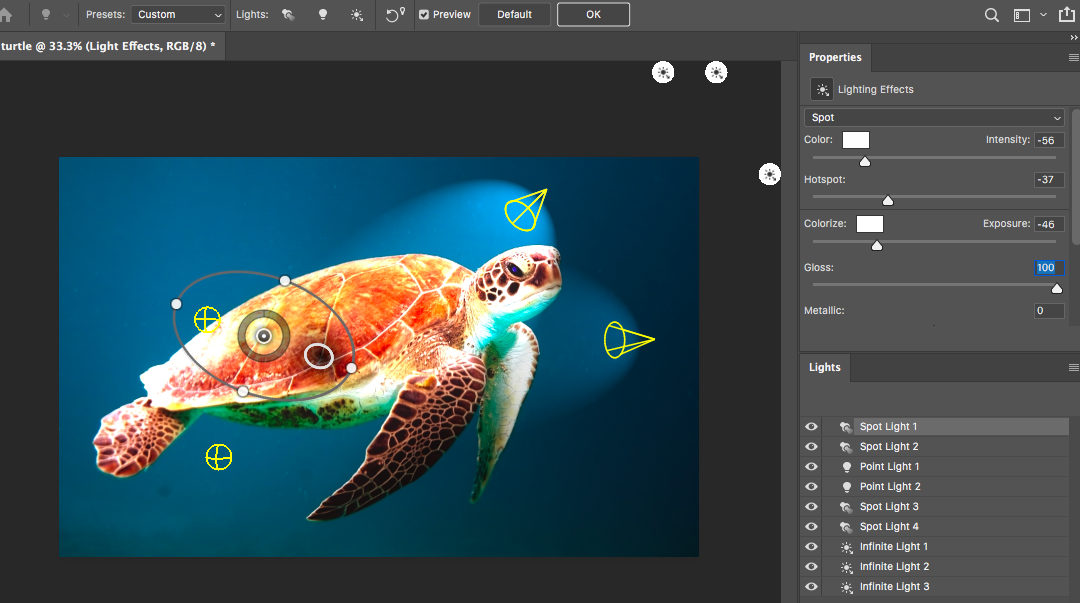Uncheck the Preview checkbox
Viewport: 1080px width, 603px height.
click(424, 14)
